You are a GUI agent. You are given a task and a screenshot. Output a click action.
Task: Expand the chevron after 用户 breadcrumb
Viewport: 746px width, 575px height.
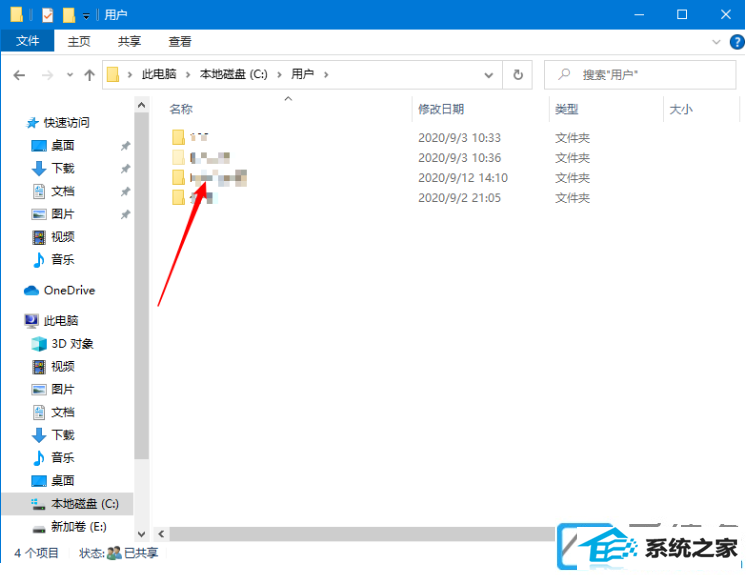click(x=326, y=75)
